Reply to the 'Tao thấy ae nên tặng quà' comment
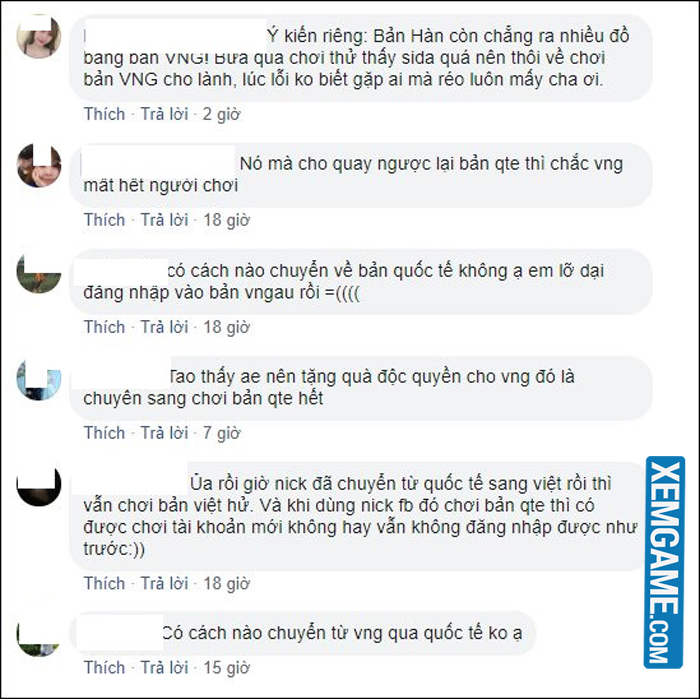 tap(164, 433)
